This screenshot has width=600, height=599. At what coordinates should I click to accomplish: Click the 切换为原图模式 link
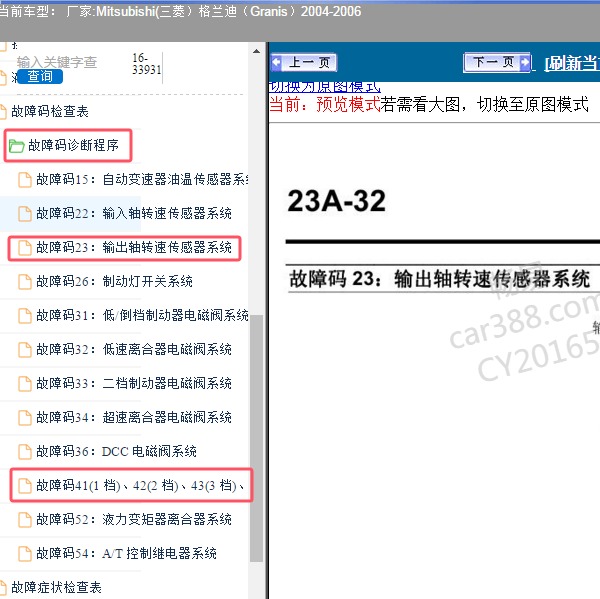click(324, 87)
